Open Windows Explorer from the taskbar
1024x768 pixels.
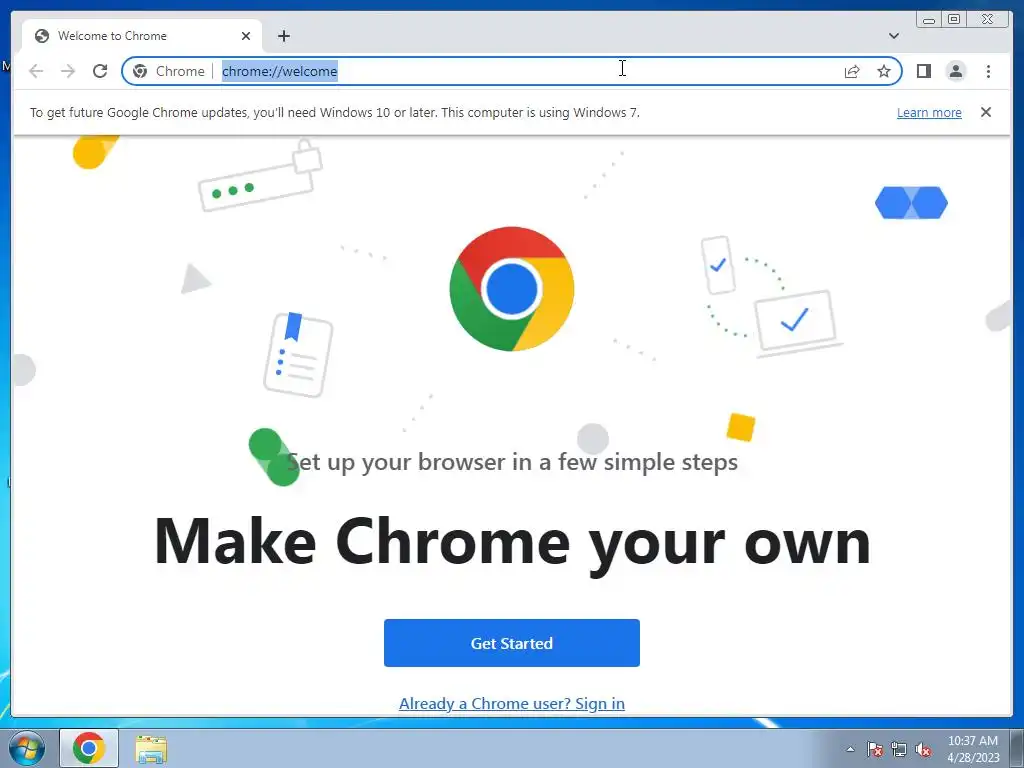click(151, 748)
